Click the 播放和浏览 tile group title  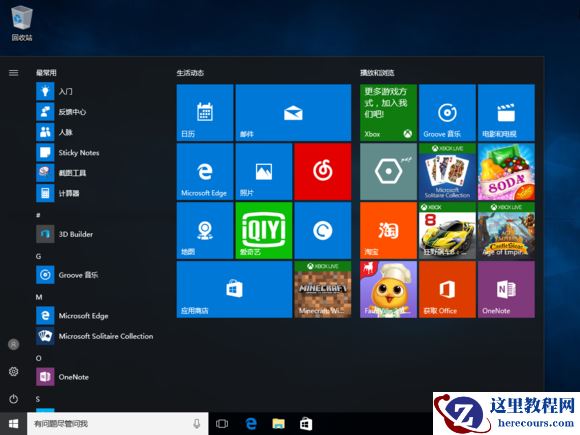pos(377,73)
